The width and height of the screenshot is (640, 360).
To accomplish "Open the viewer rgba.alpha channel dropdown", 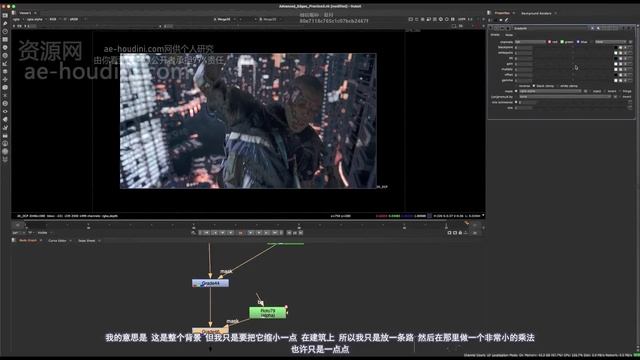I will click(x=36, y=19).
